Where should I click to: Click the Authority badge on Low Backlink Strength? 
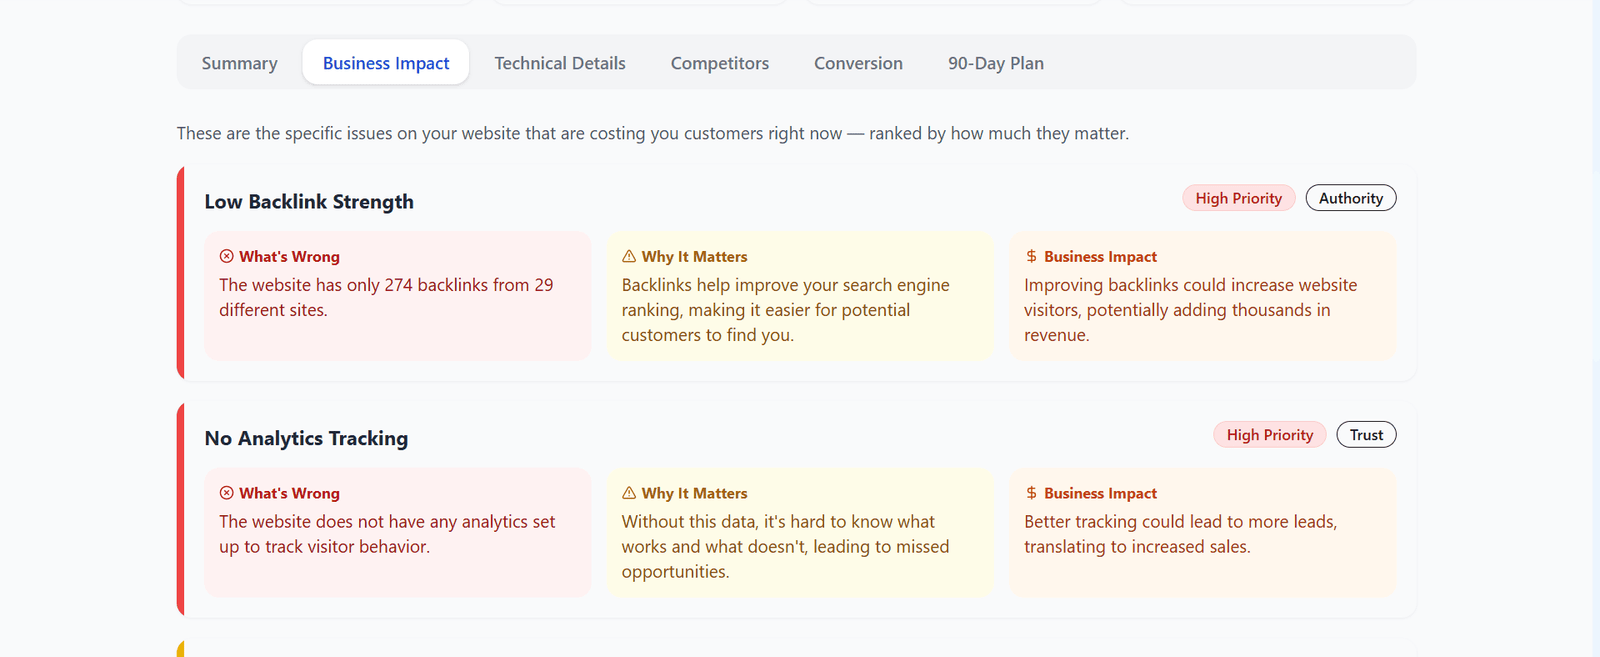[x=1350, y=197]
